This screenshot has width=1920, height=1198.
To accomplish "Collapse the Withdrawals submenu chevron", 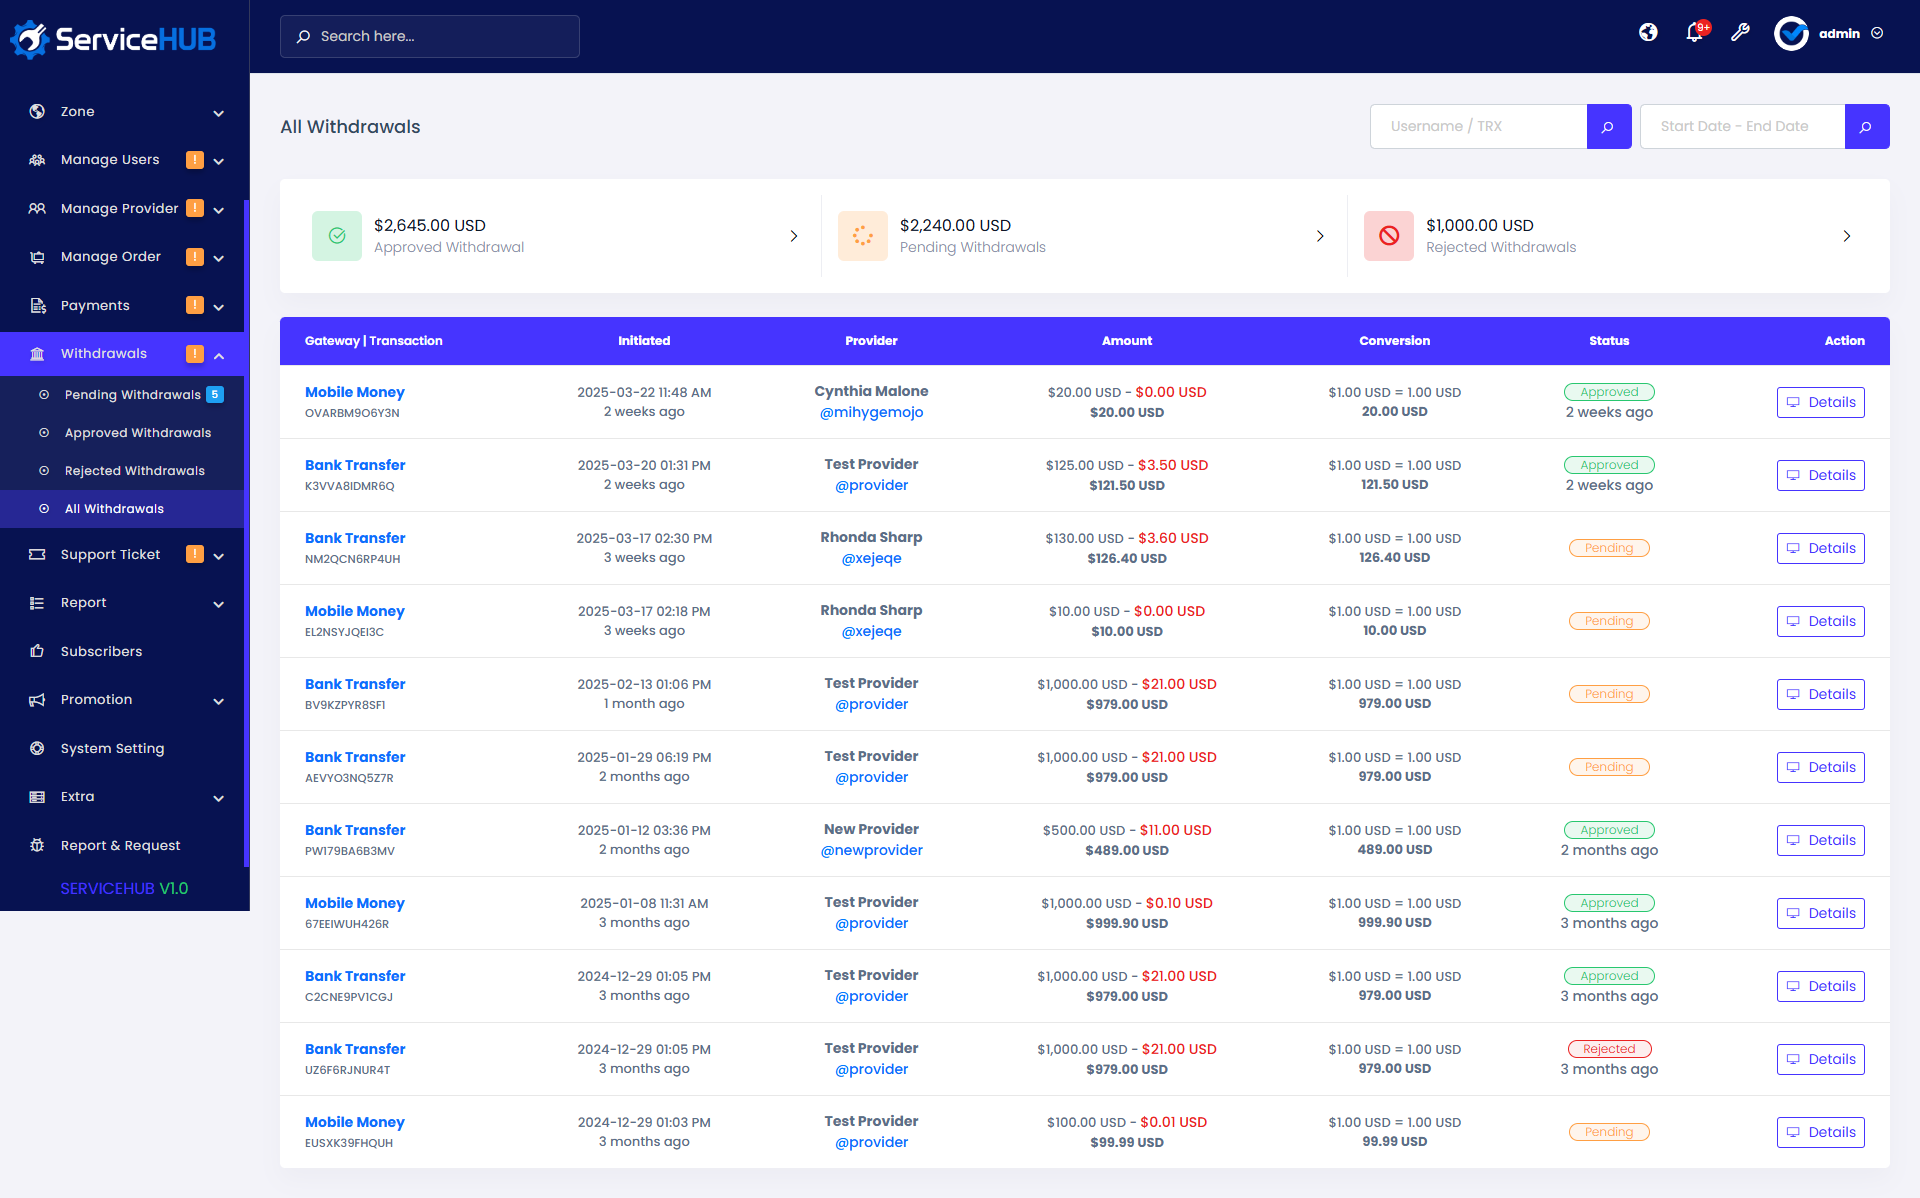I will 219,354.
